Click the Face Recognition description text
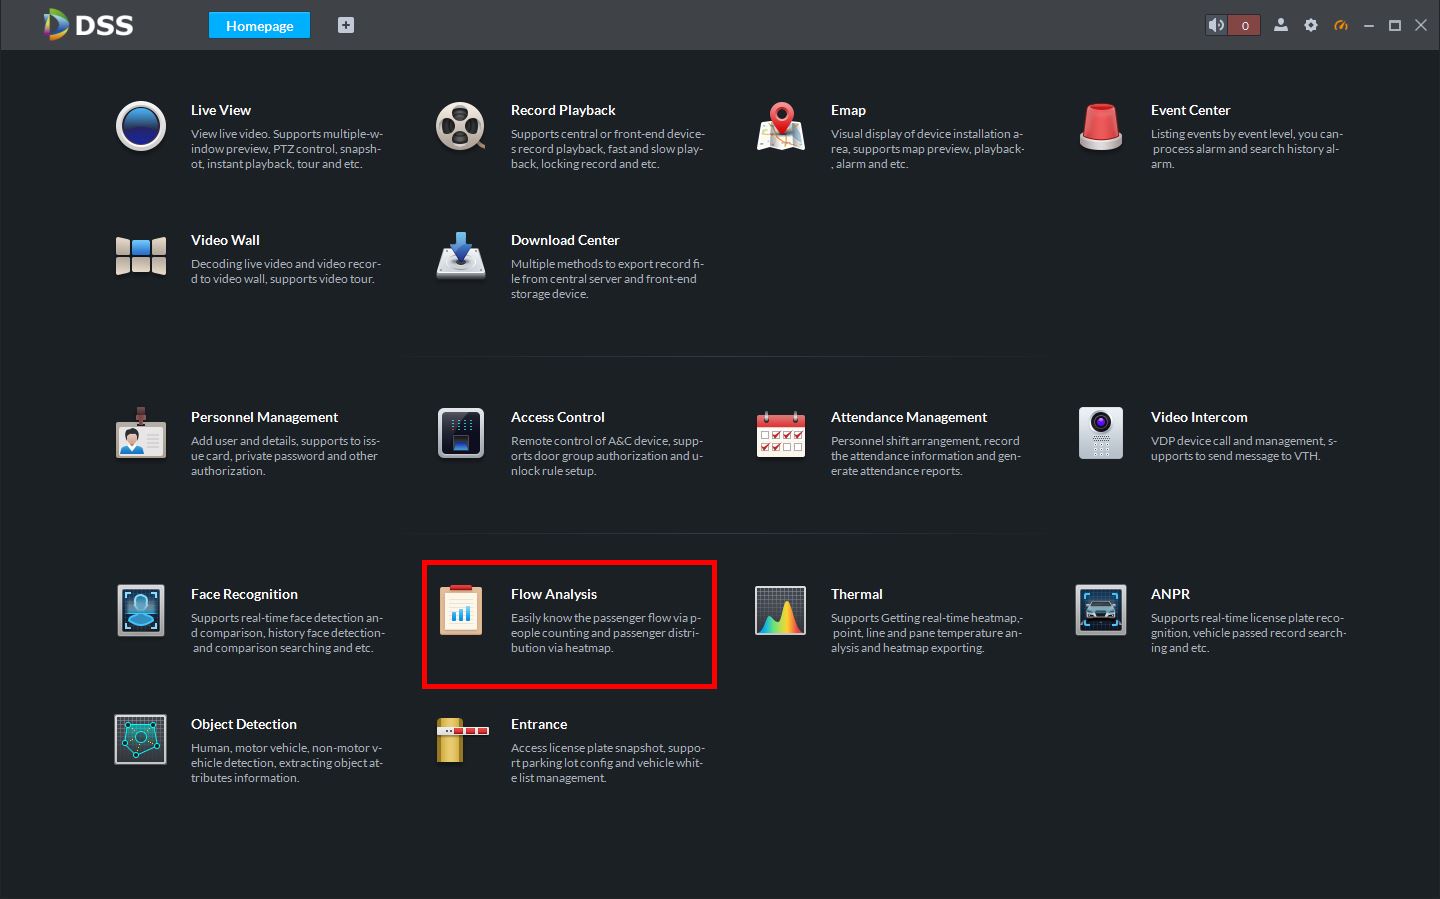 pyautogui.click(x=288, y=633)
